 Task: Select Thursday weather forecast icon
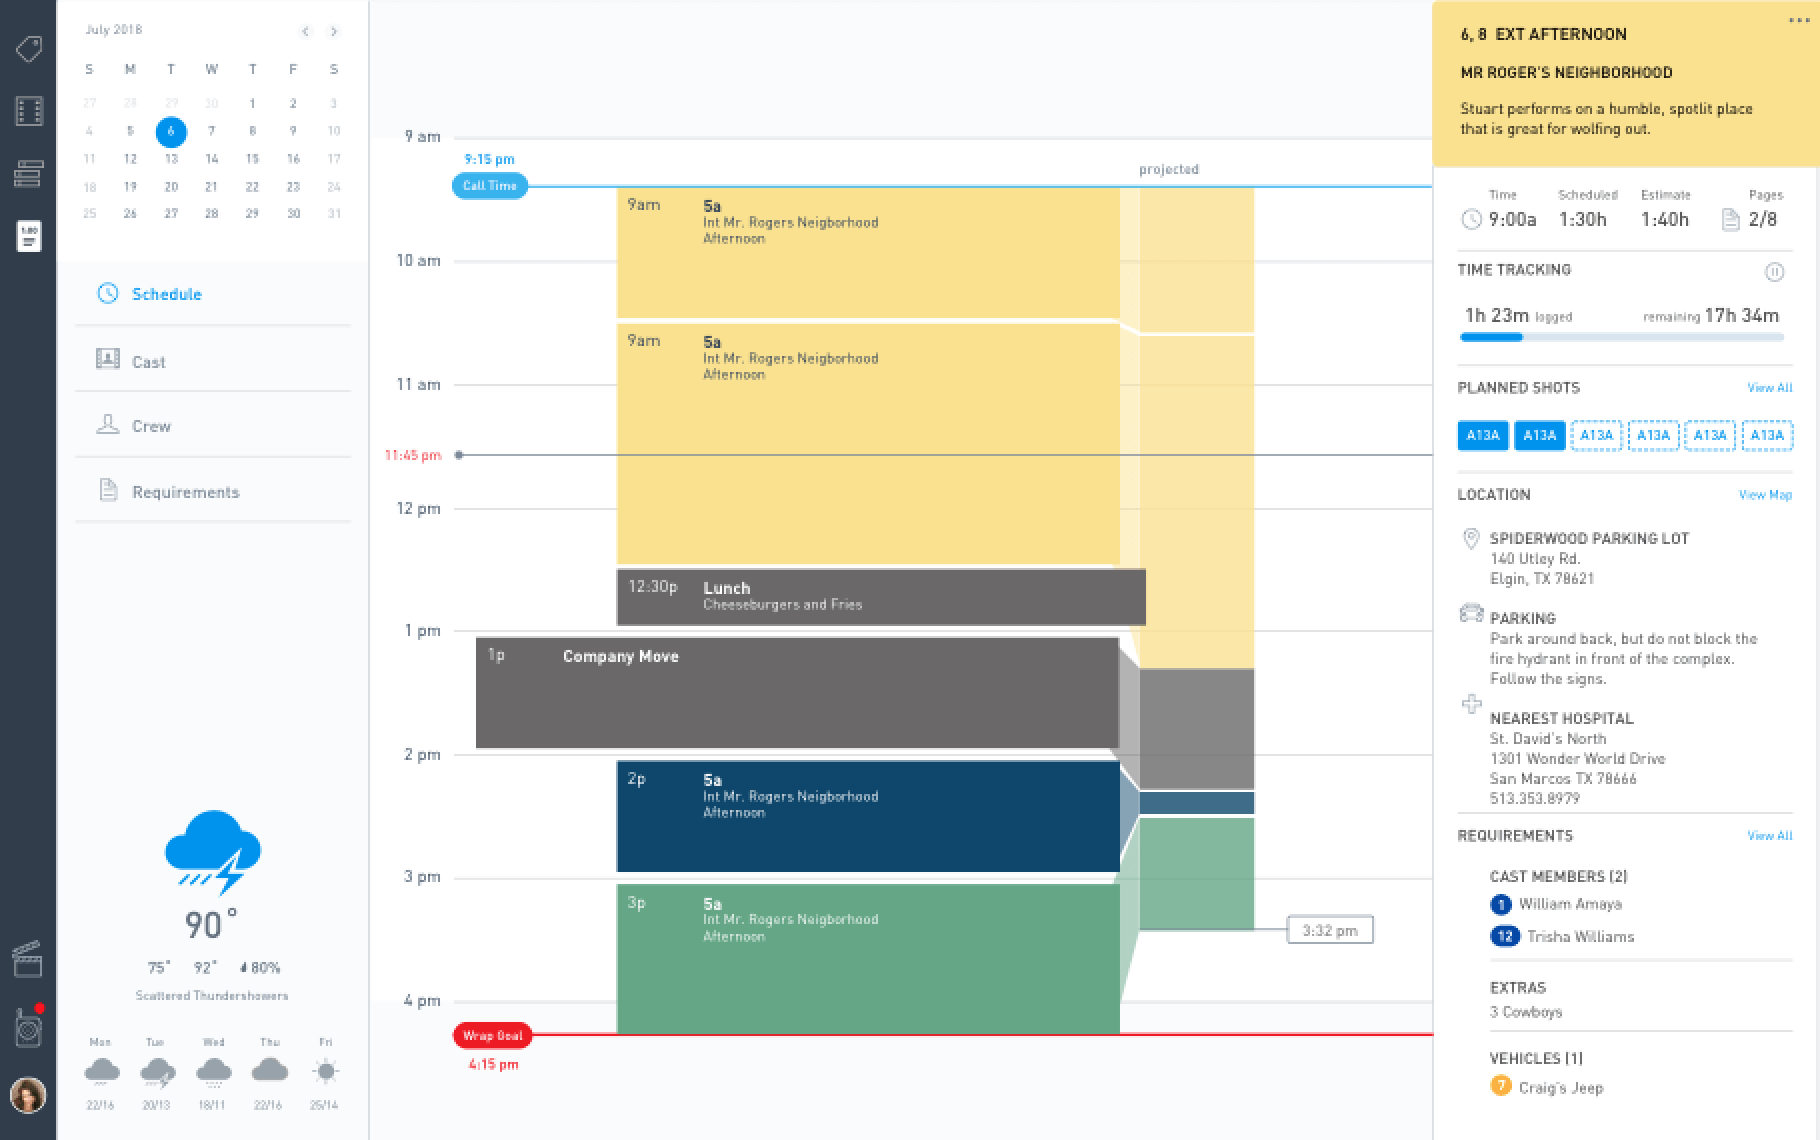tap(269, 1071)
